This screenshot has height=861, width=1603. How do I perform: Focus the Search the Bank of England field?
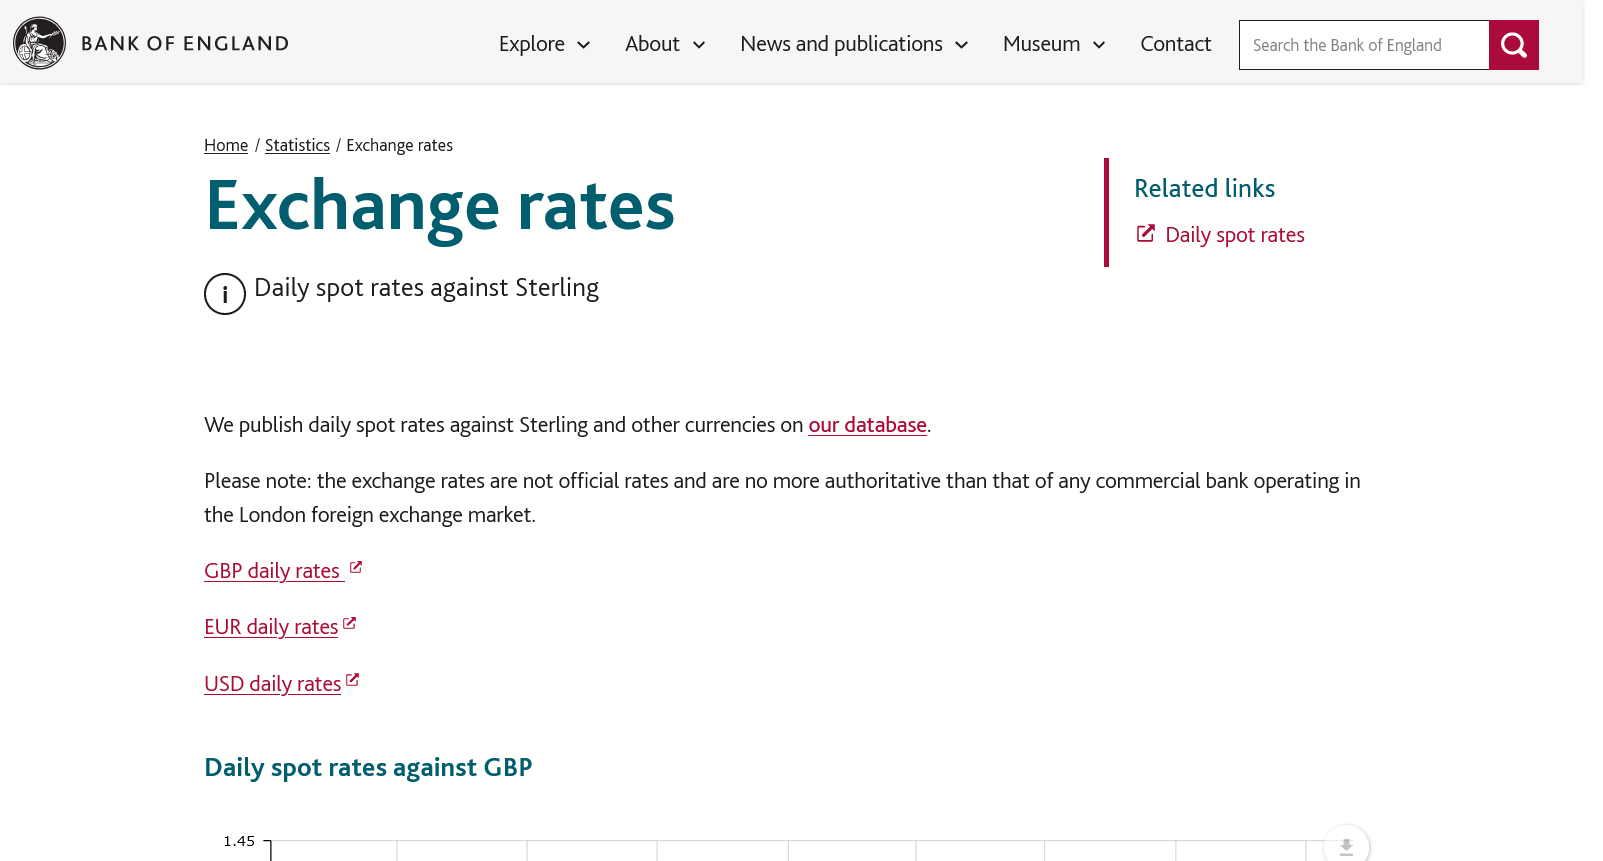[x=1363, y=45]
